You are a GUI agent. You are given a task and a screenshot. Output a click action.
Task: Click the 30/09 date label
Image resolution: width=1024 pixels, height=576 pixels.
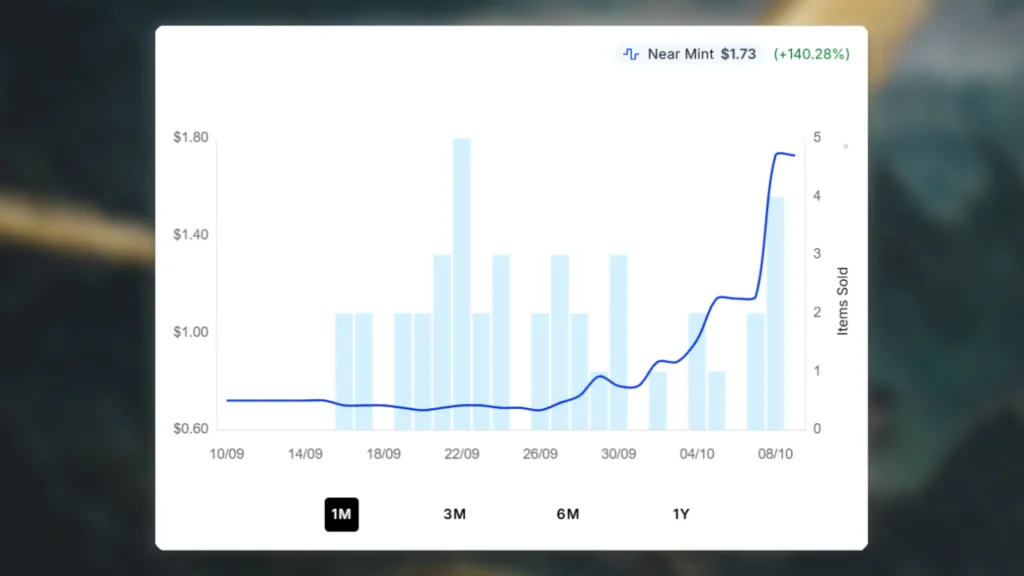coord(618,454)
